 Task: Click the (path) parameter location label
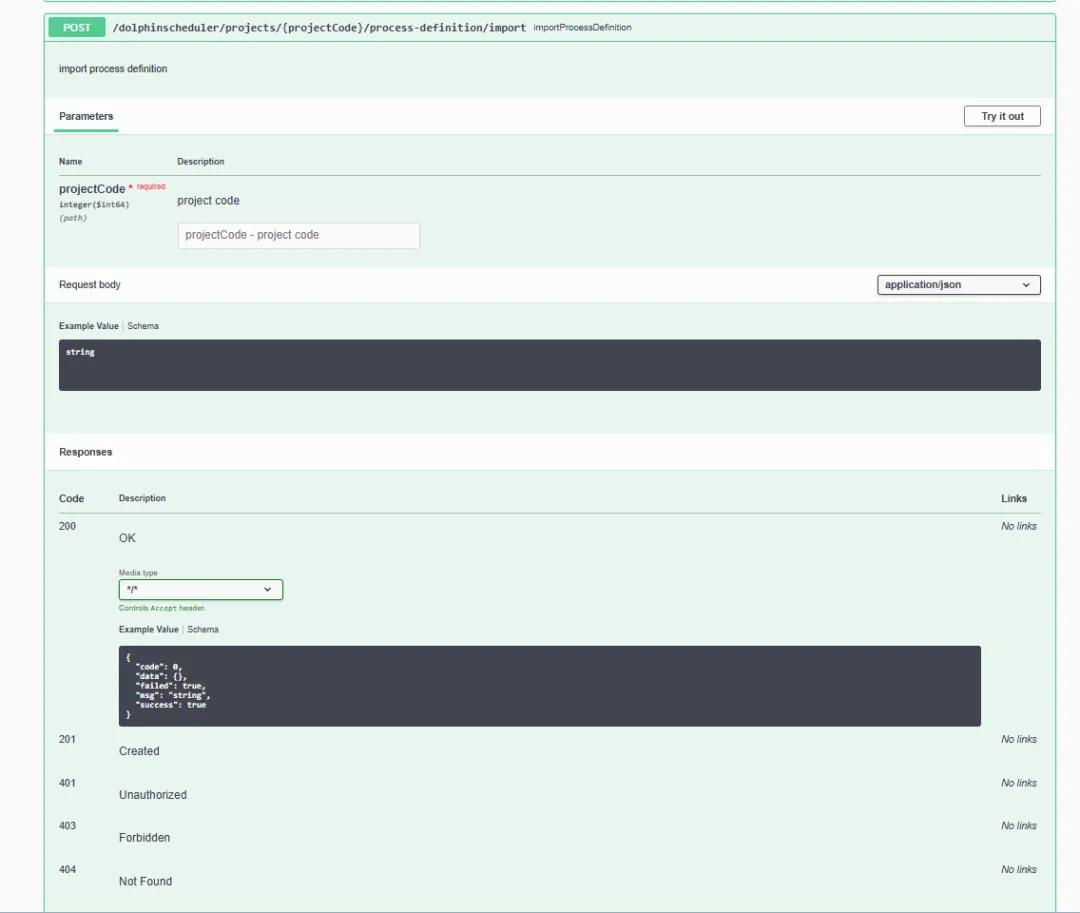pyautogui.click(x=73, y=218)
